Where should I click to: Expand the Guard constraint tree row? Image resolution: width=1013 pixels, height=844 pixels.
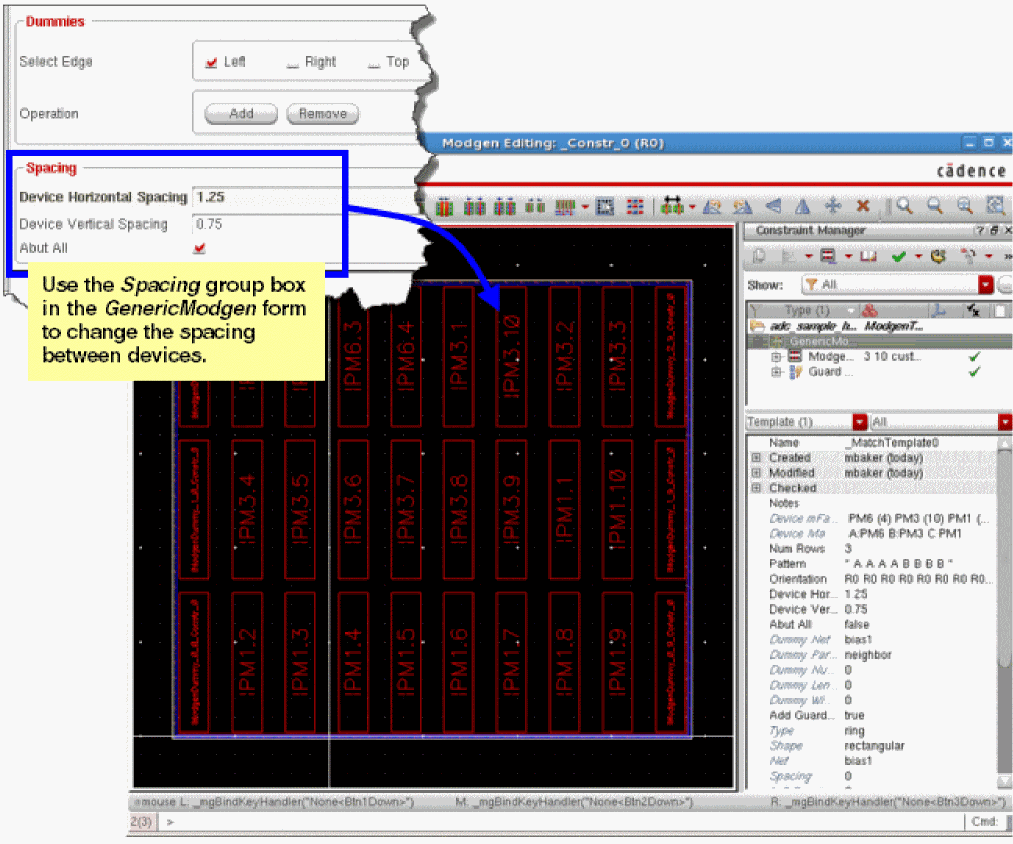tap(776, 372)
